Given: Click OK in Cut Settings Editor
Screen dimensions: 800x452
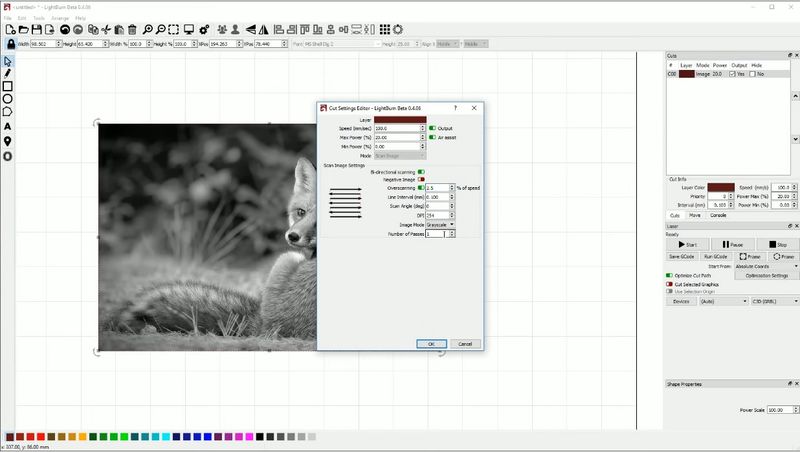Looking at the screenshot, I should (x=431, y=343).
